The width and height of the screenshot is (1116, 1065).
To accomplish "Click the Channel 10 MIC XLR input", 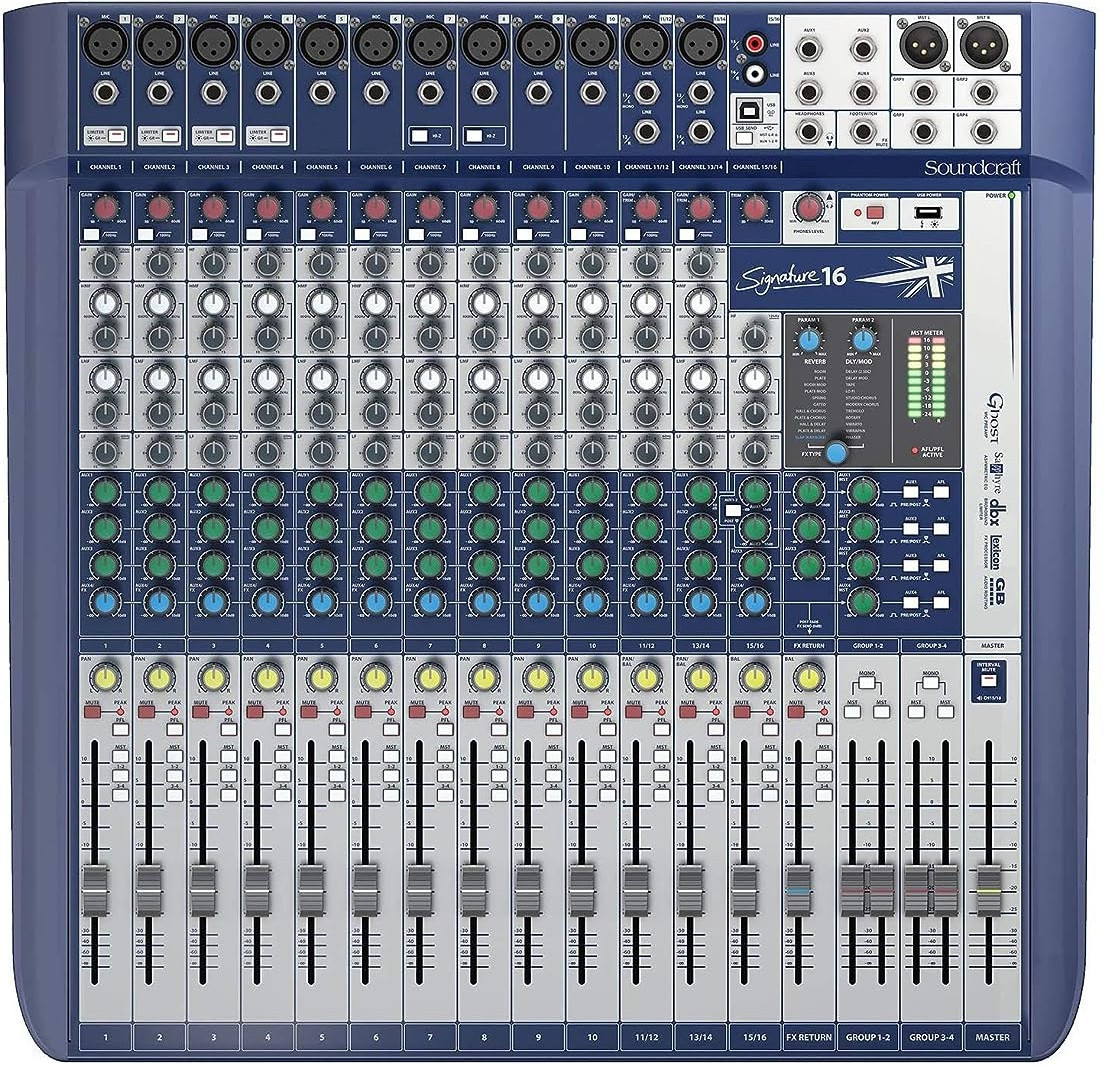I will [x=591, y=44].
